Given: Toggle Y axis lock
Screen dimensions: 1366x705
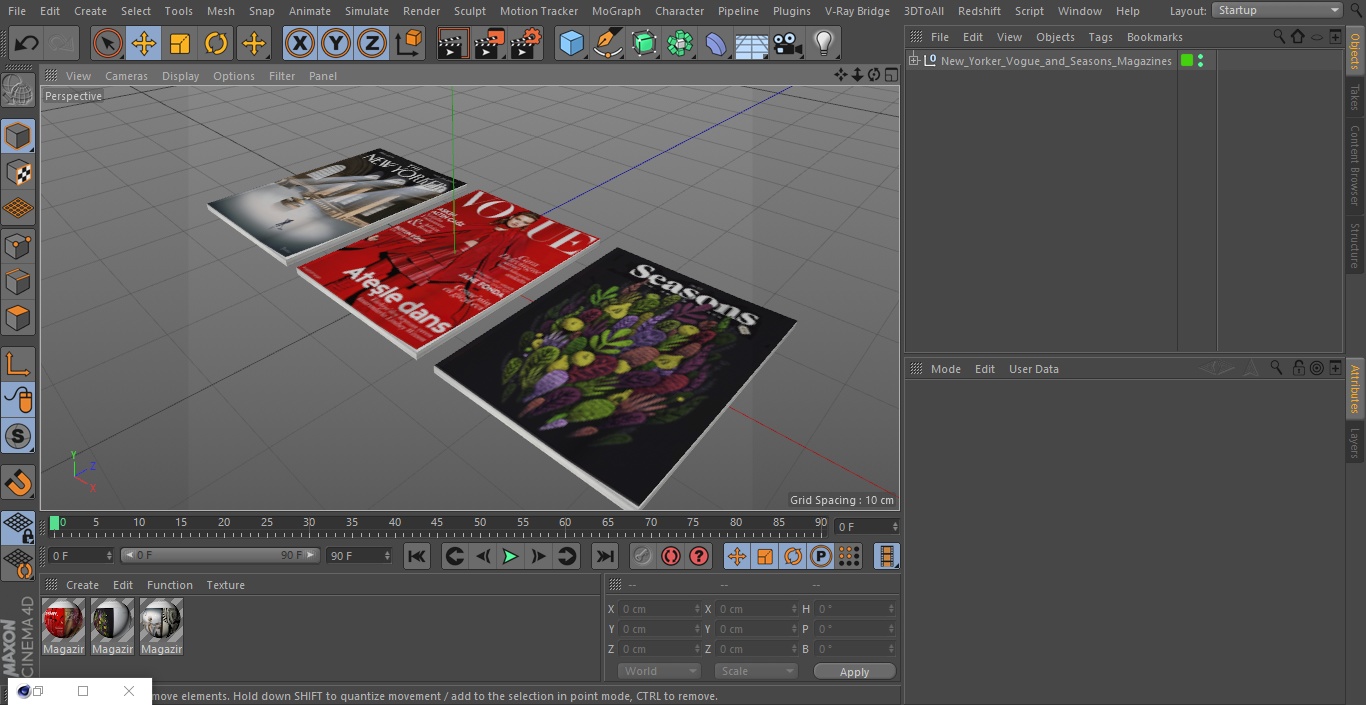Looking at the screenshot, I should click(336, 43).
